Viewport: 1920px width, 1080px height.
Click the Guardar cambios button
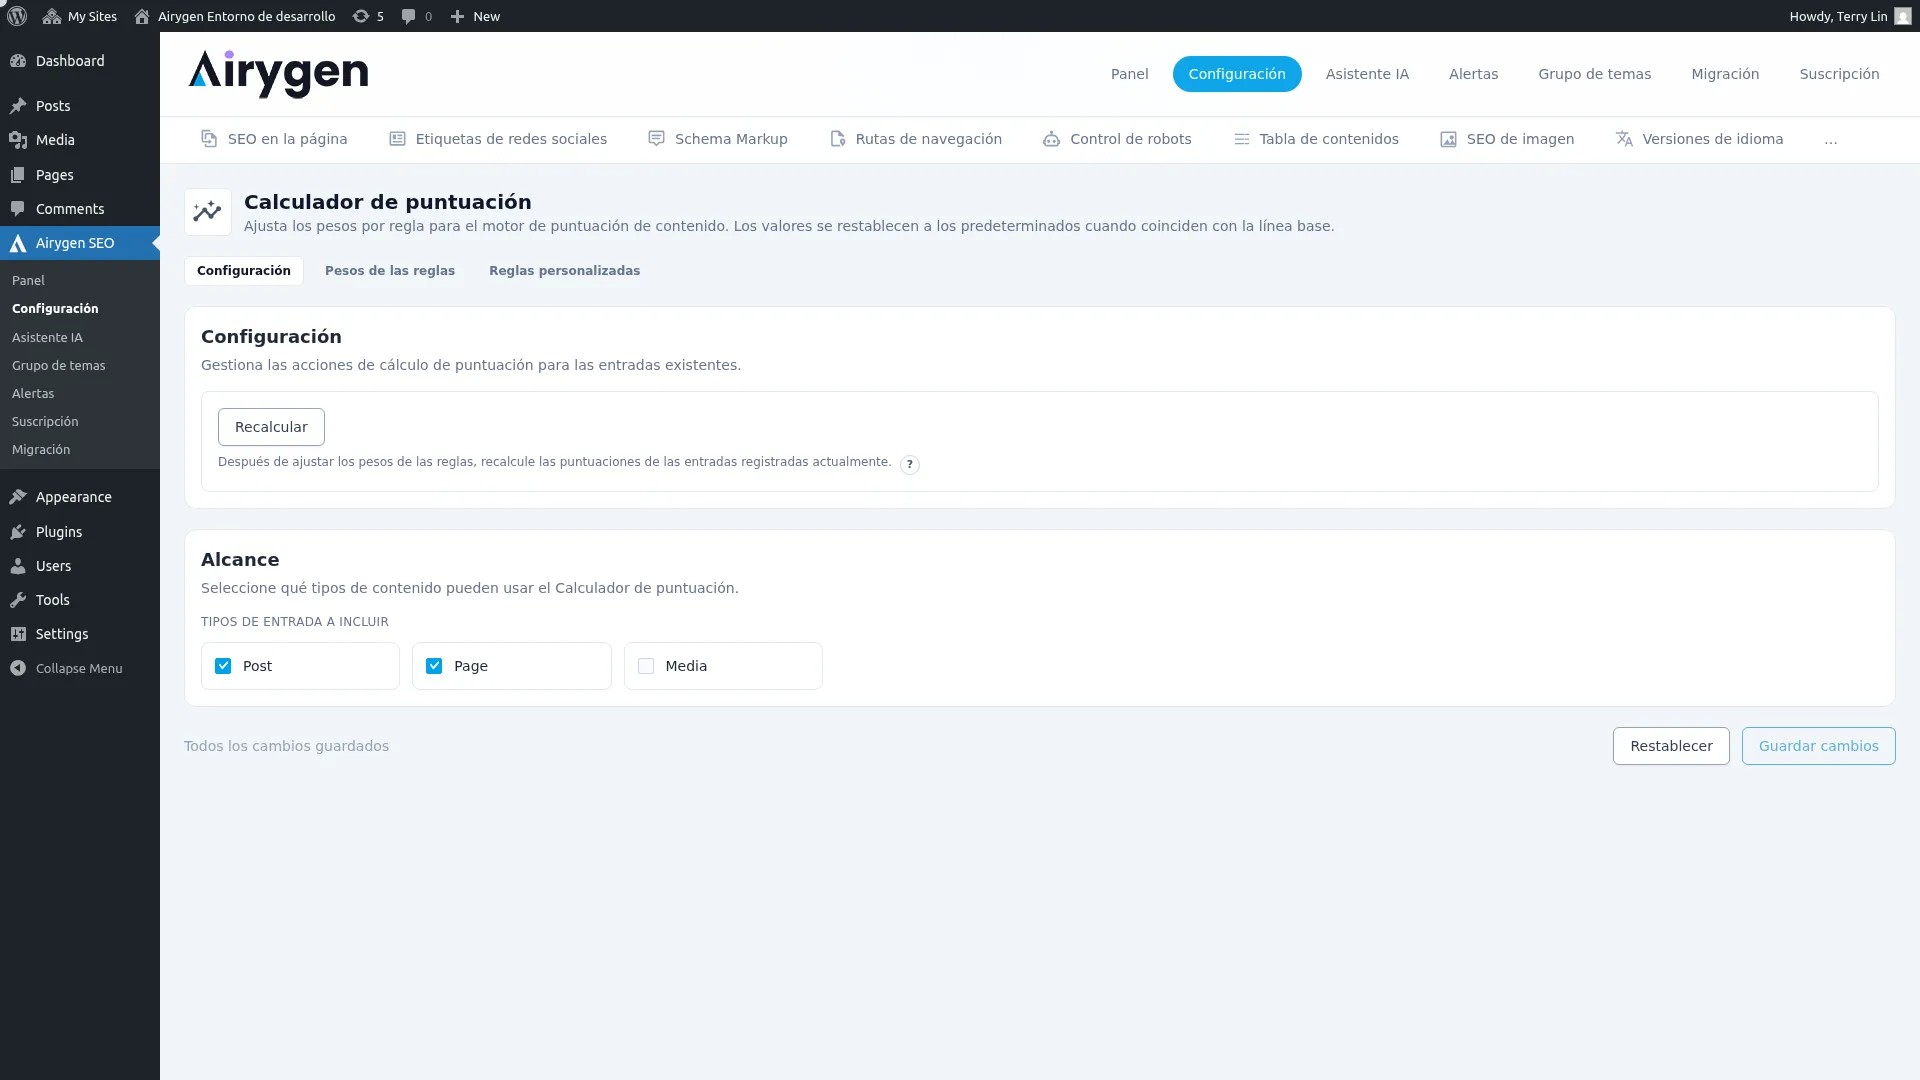[1818, 746]
